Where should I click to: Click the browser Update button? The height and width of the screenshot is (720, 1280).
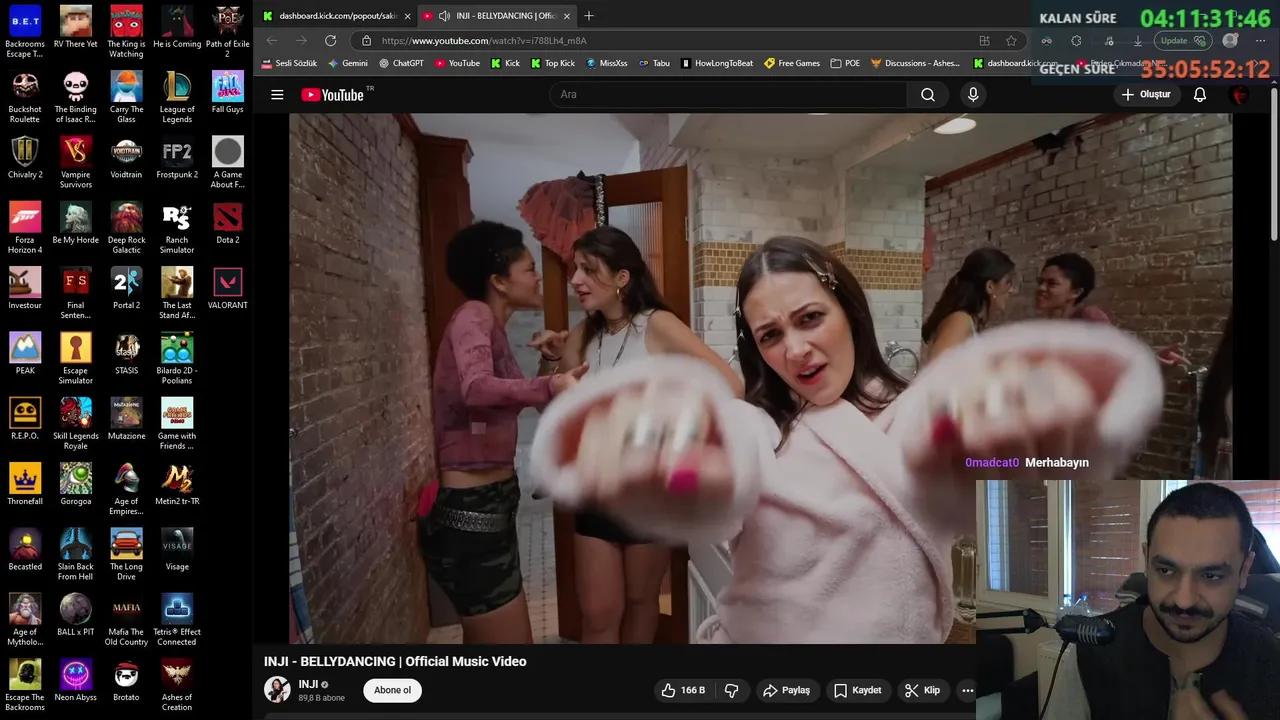1183,41
